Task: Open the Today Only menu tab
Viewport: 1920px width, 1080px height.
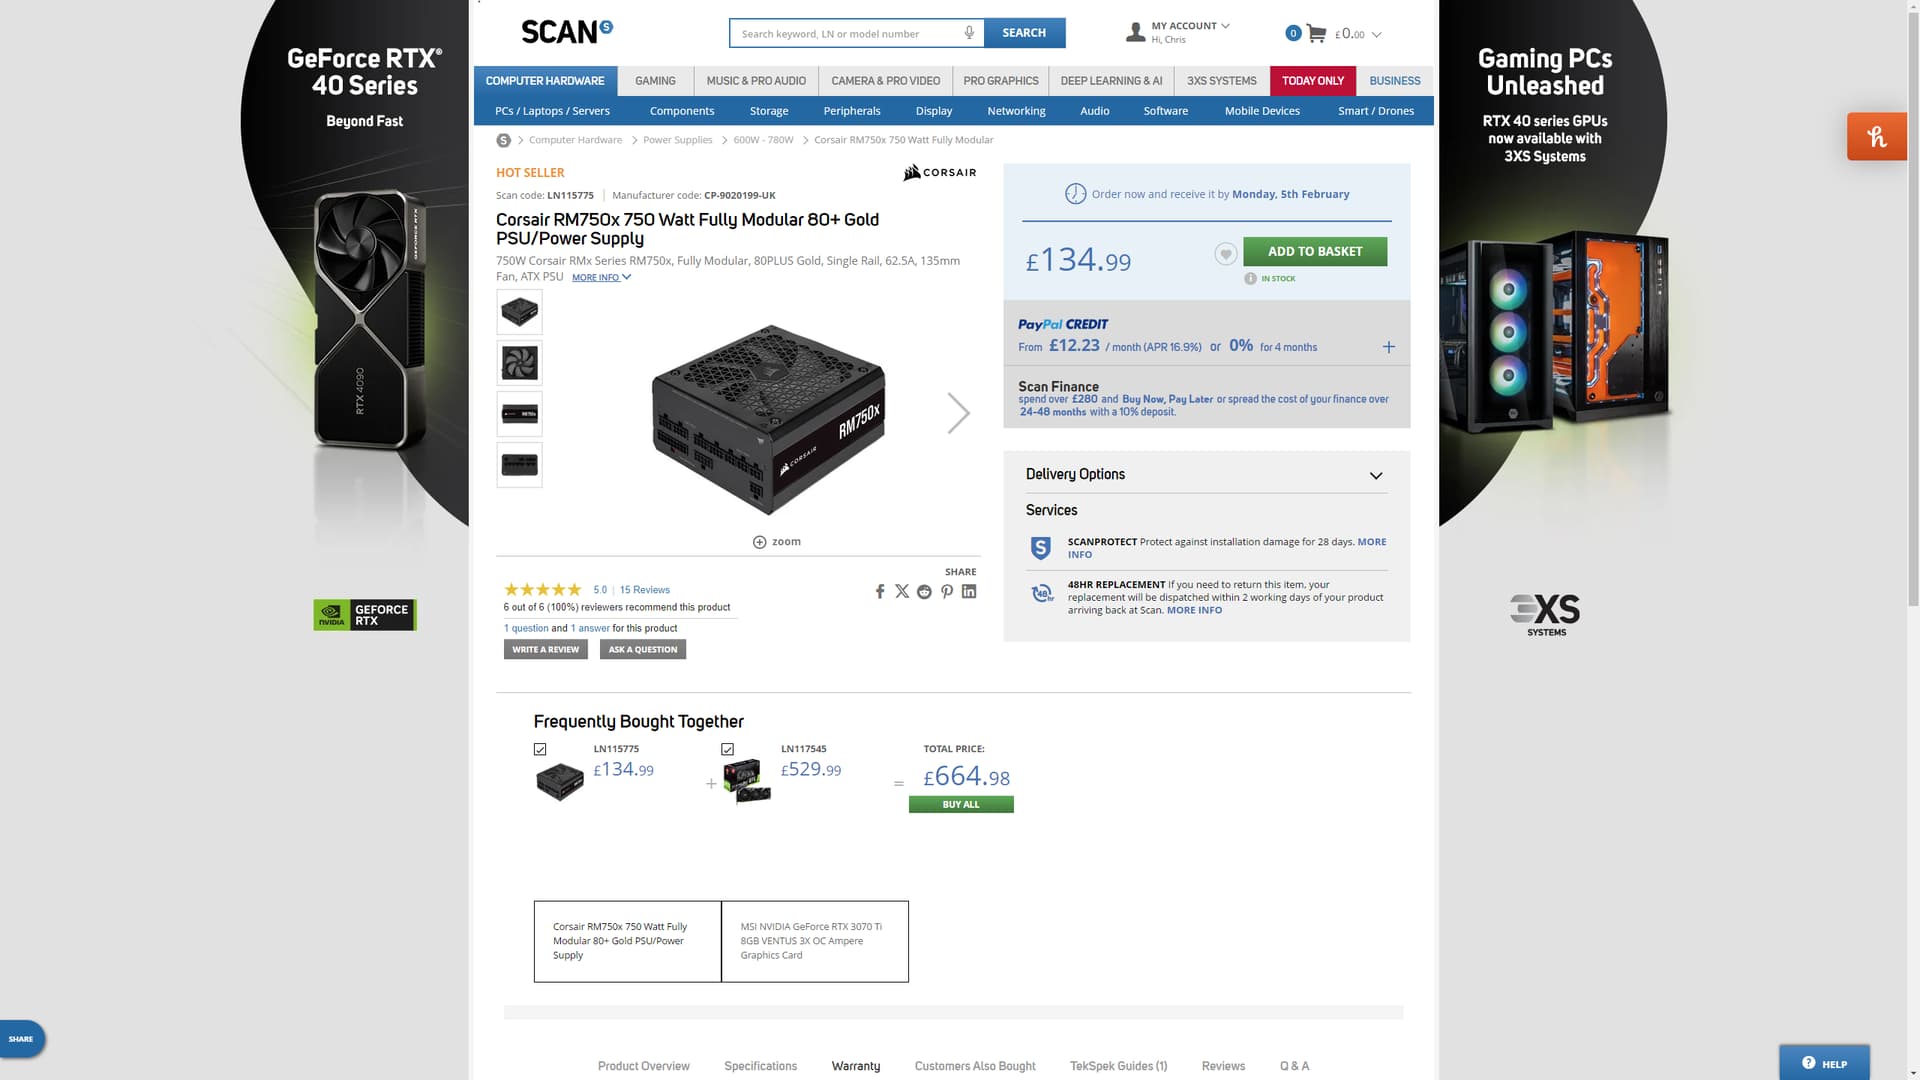Action: point(1312,81)
